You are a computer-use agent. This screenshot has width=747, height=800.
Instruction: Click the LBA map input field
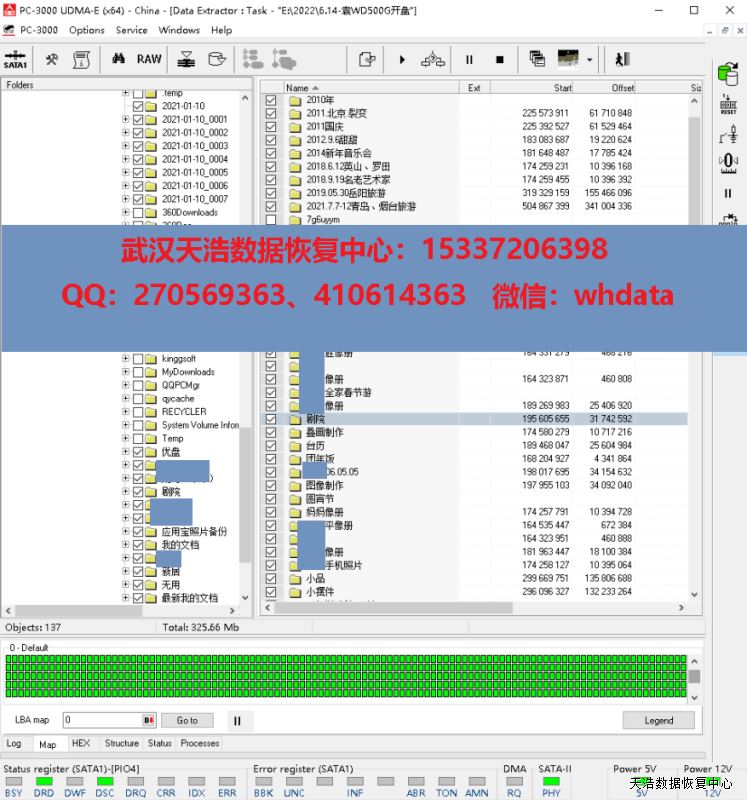click(x=102, y=720)
